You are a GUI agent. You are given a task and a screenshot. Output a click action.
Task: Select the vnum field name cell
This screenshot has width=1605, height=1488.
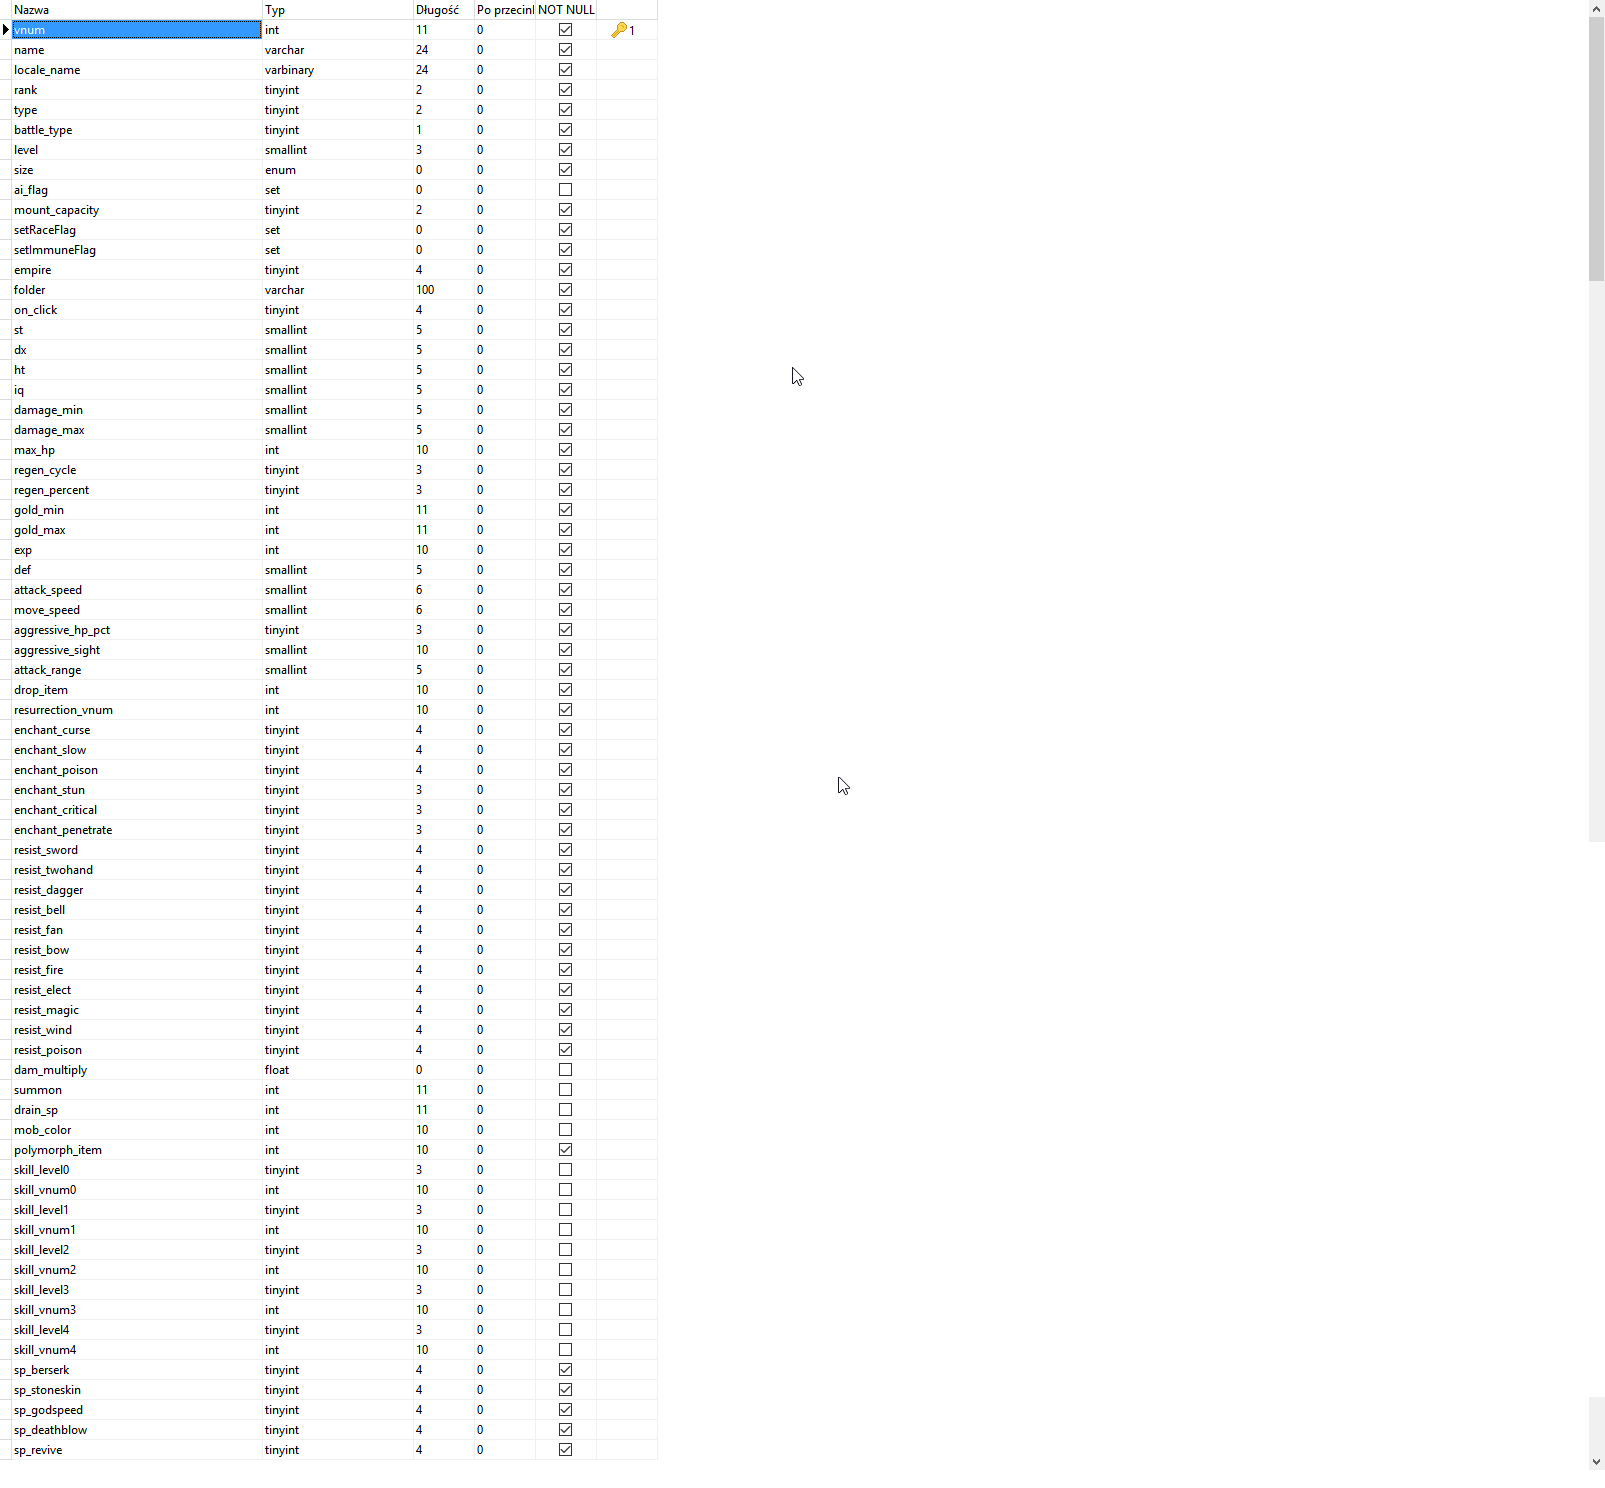click(x=137, y=30)
